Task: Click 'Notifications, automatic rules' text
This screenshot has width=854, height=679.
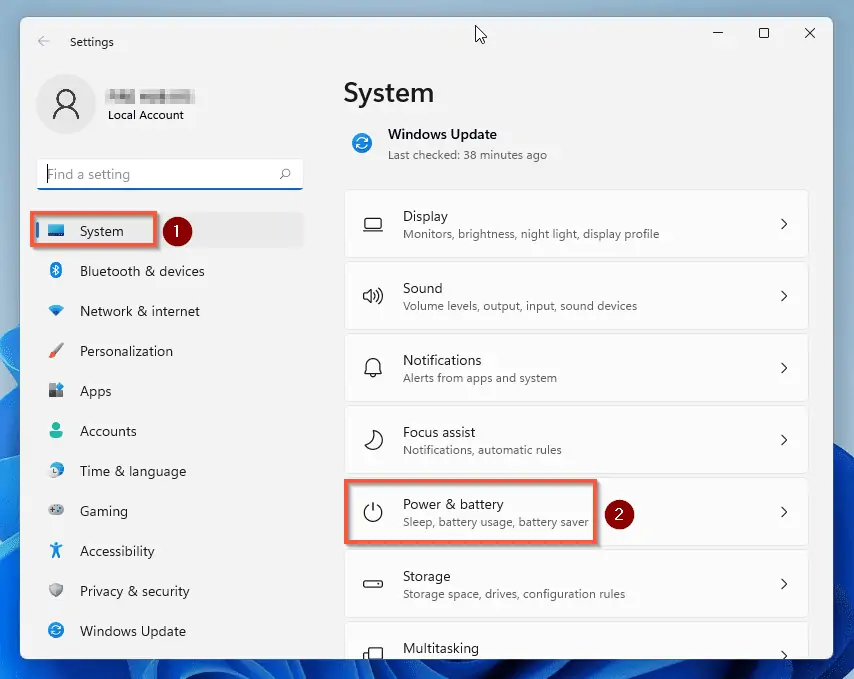Action: coord(482,450)
